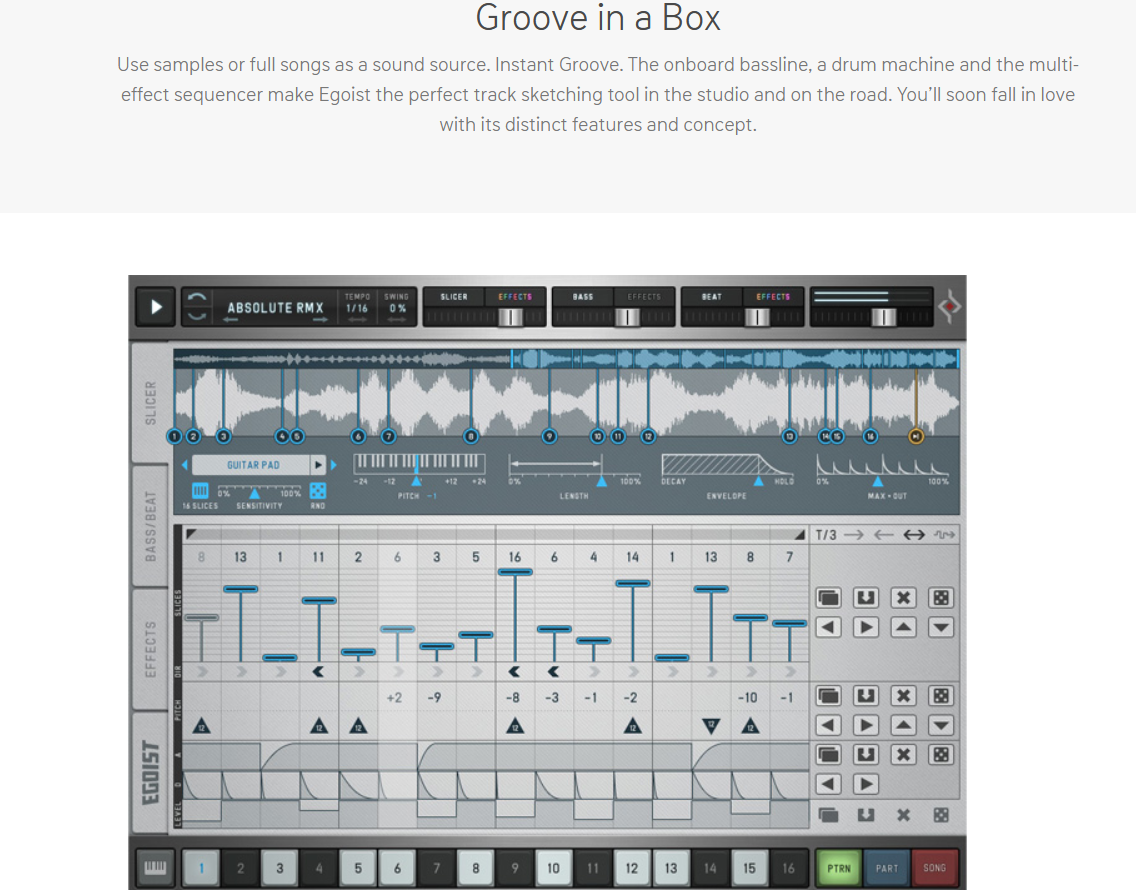Image resolution: width=1136 pixels, height=890 pixels.
Task: Copy the pitch row with stacked-pages icon
Action: (x=828, y=696)
